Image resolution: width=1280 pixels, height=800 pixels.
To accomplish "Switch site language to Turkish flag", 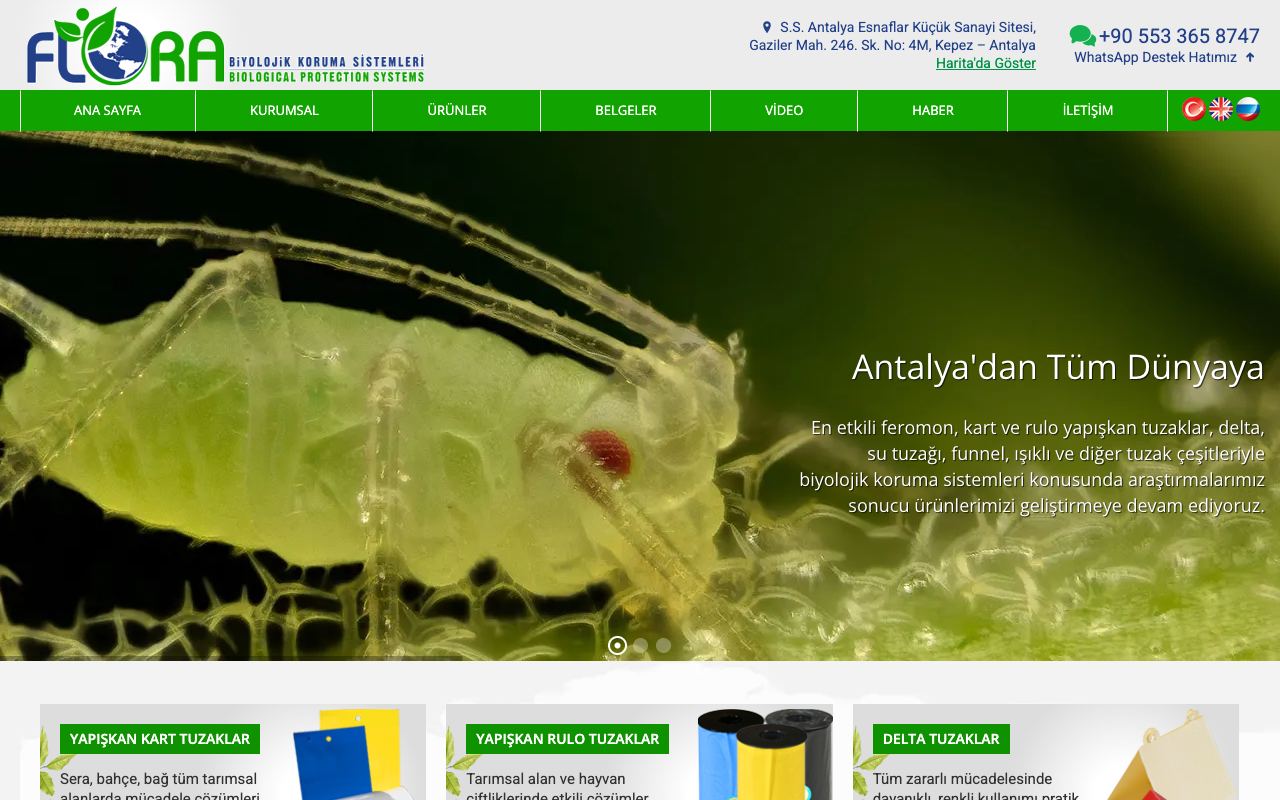I will point(1194,109).
